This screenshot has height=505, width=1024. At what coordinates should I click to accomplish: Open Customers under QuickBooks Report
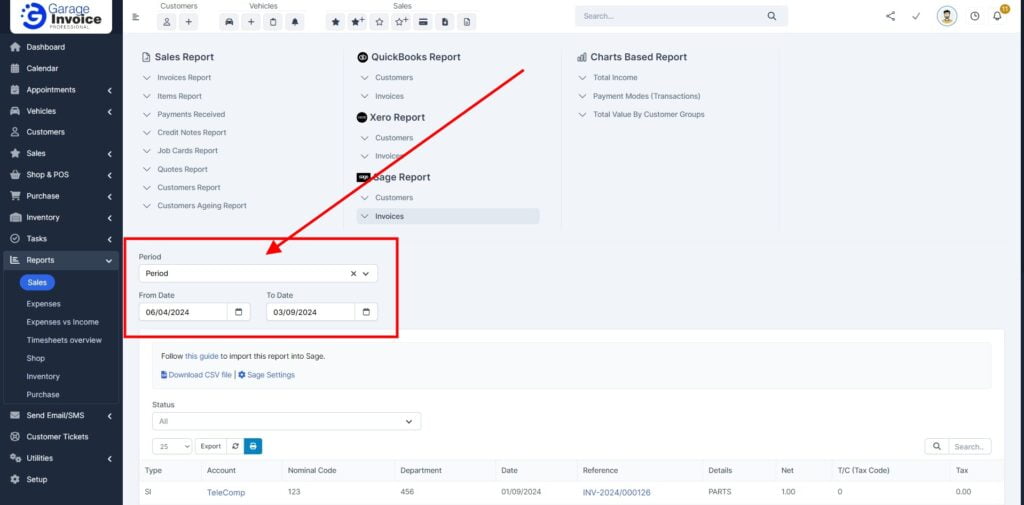click(394, 78)
